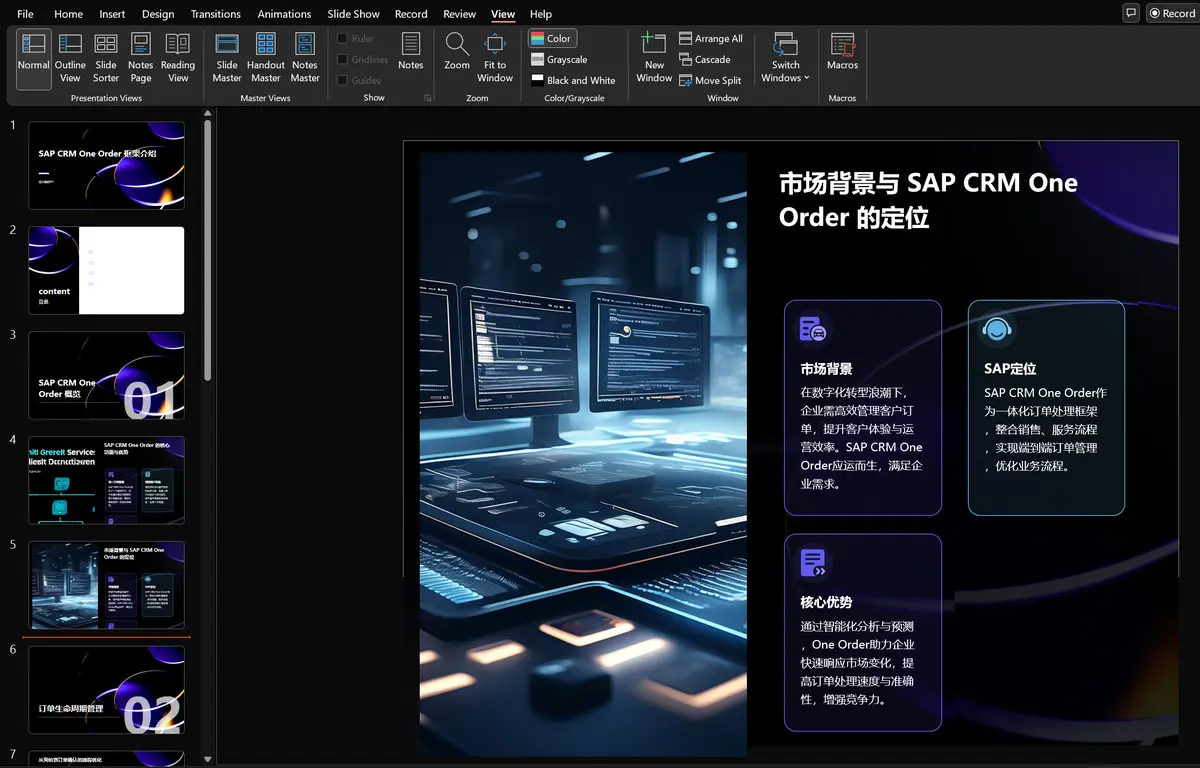1200x768 pixels.
Task: Select slide 4 thumbnail
Action: pos(106,480)
